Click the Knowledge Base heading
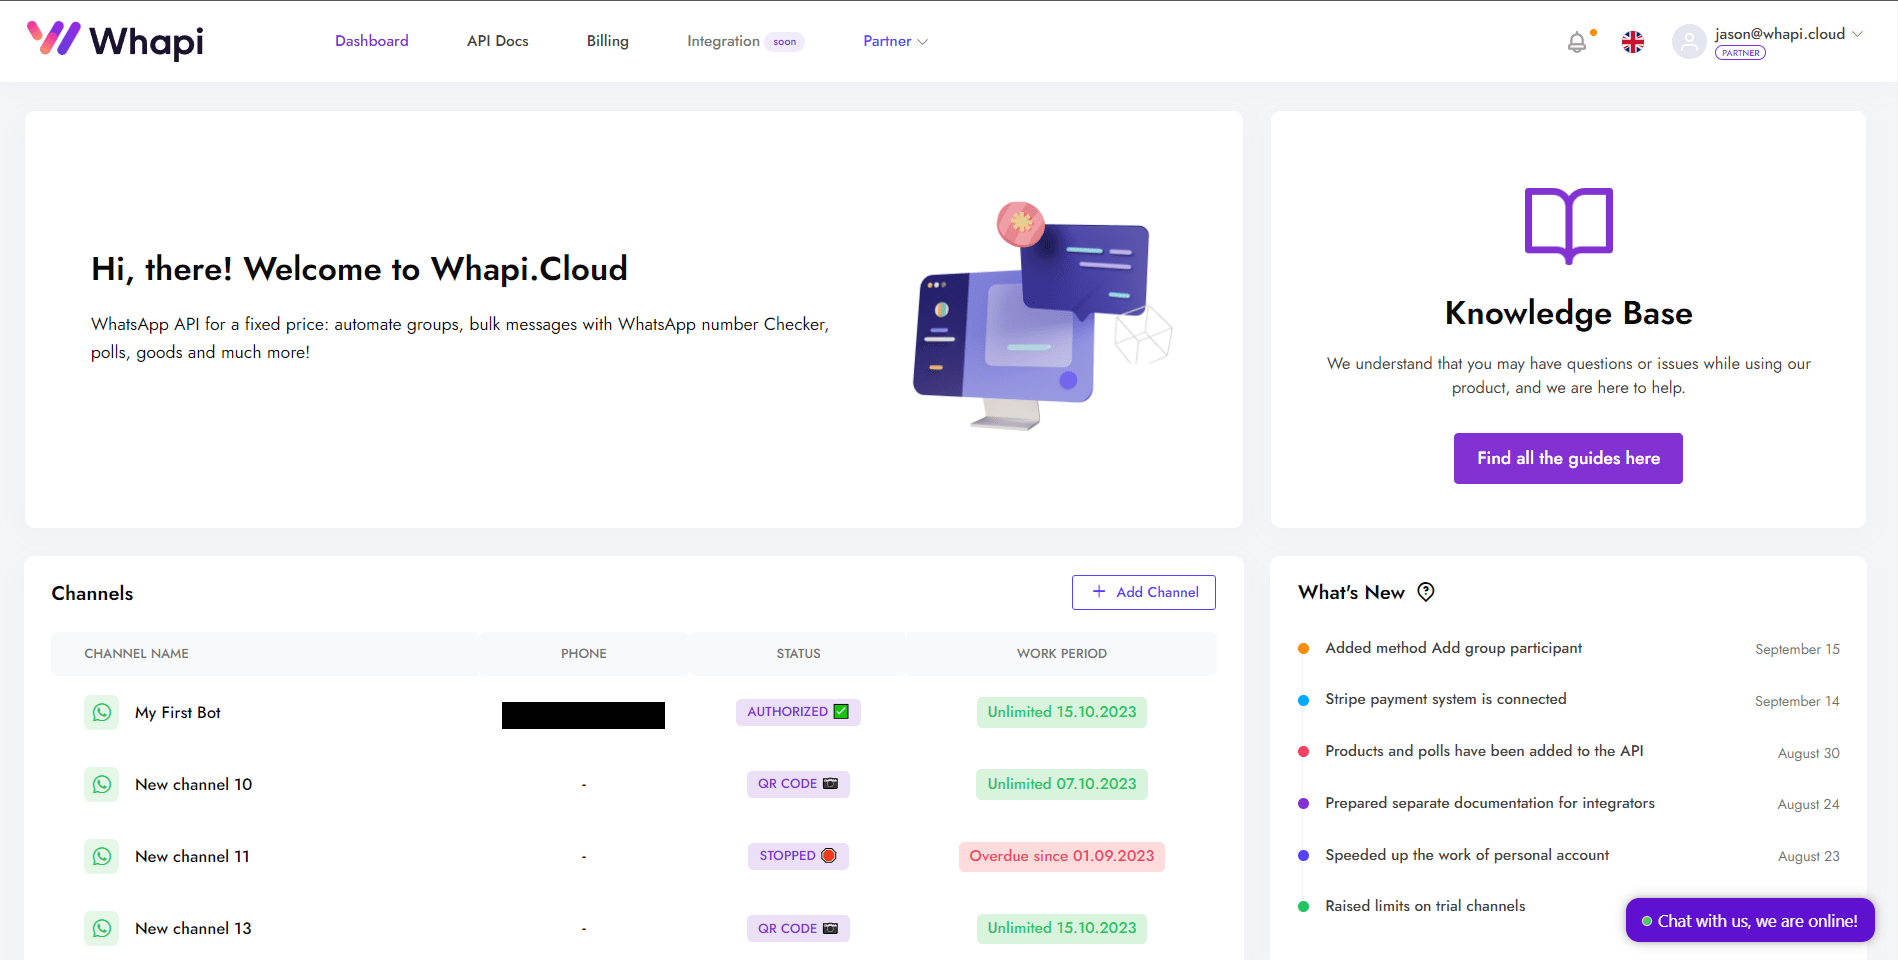 pyautogui.click(x=1568, y=313)
